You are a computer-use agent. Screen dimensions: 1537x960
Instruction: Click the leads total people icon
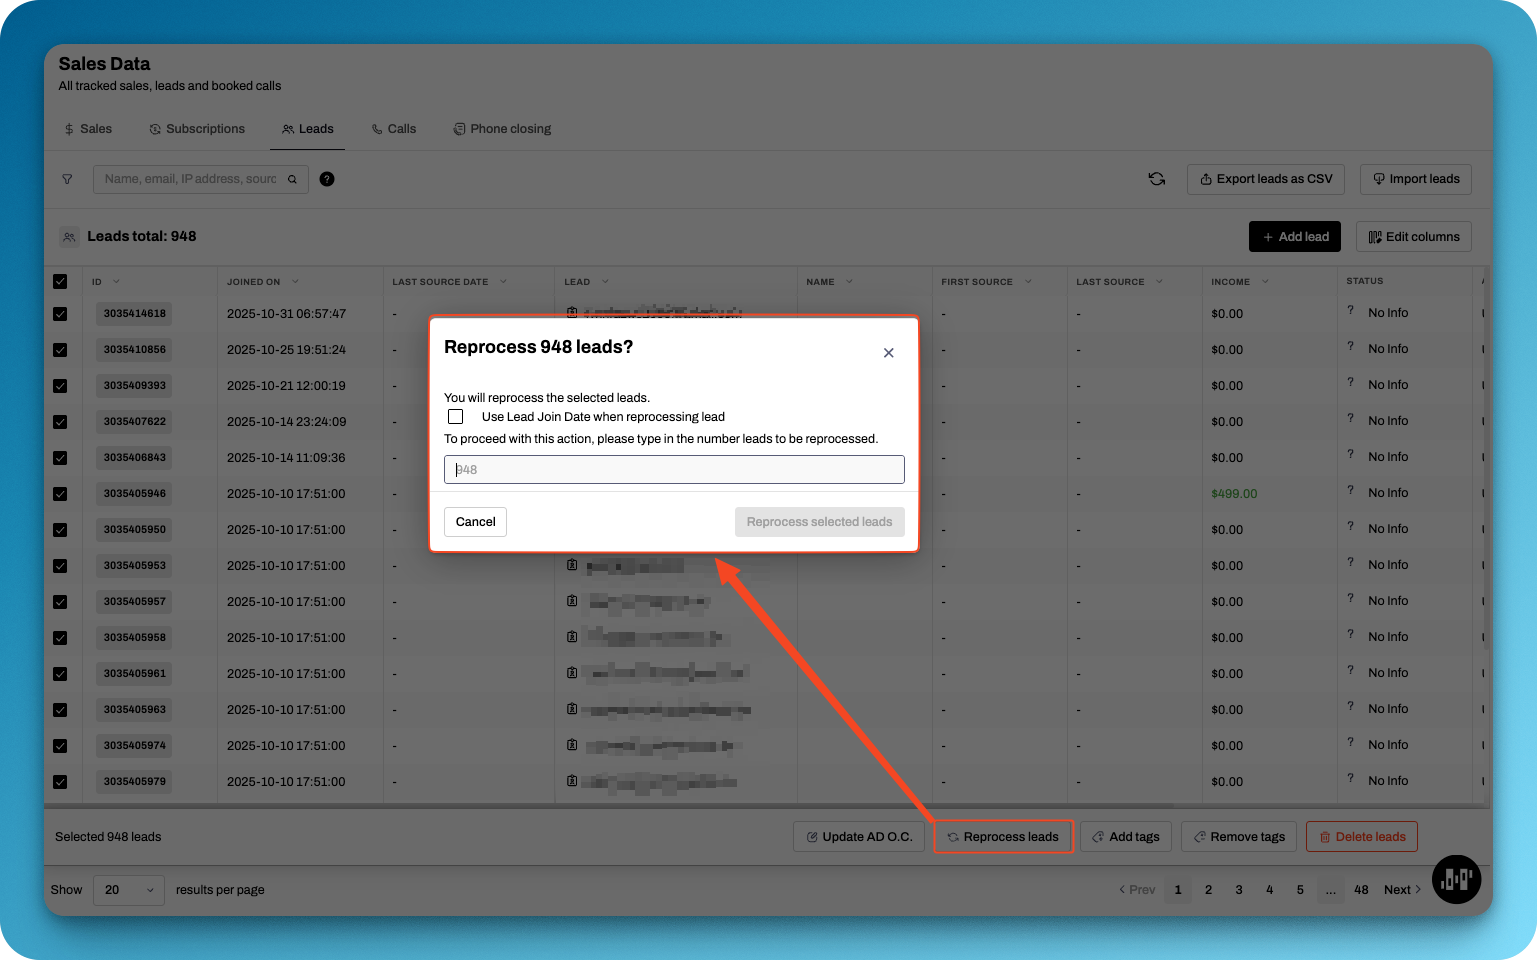(x=69, y=237)
